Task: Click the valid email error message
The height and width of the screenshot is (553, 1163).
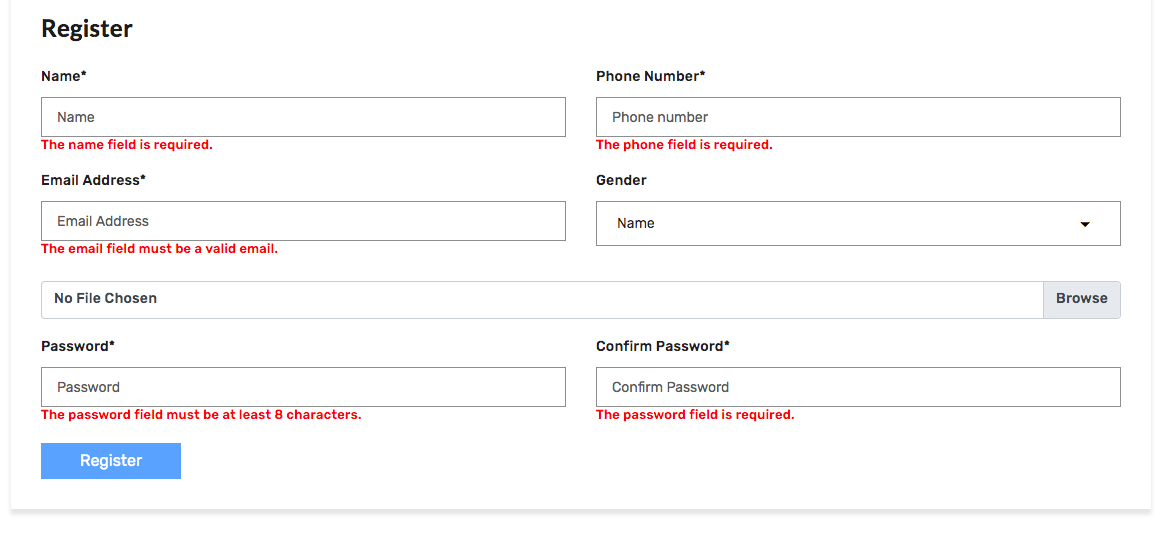Action: (x=159, y=249)
